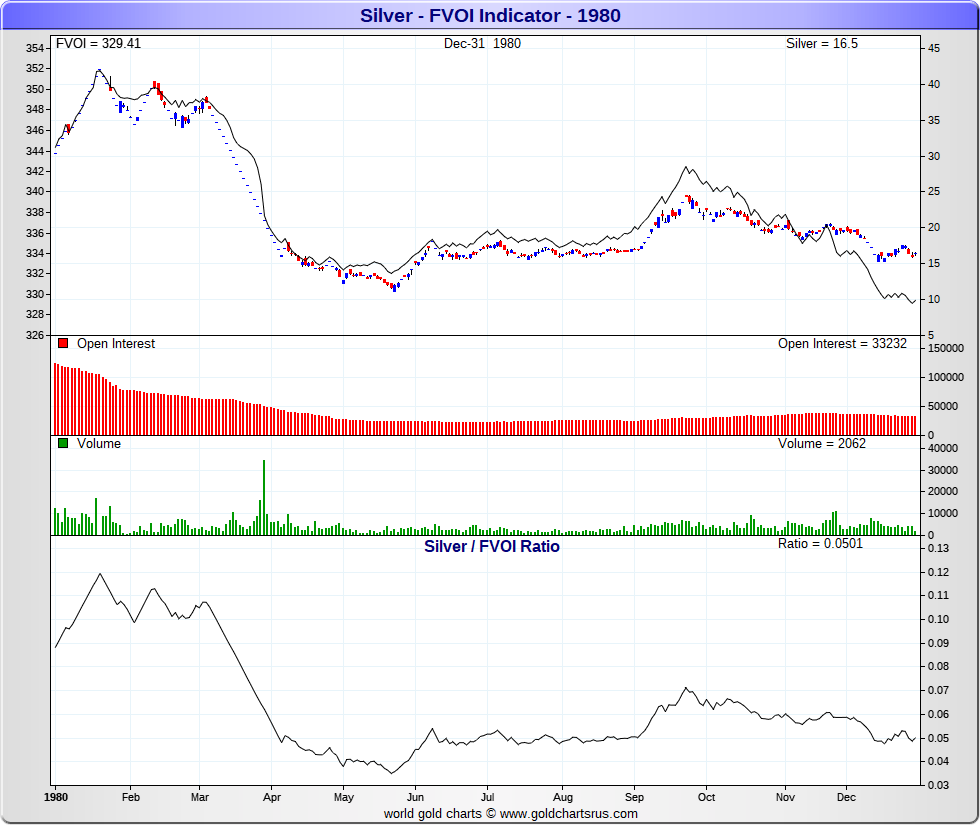Click the green Volume legend square
This screenshot has width=980, height=825.
click(63, 444)
